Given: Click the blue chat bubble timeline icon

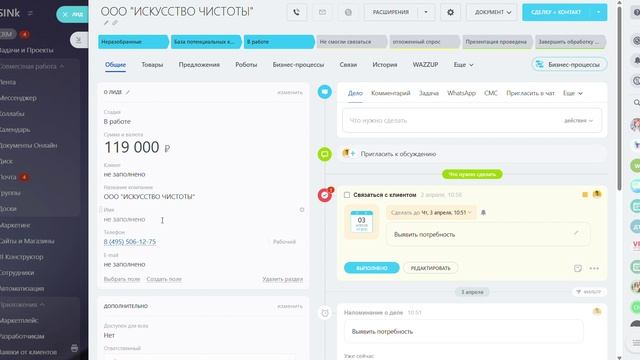Looking at the screenshot, I should point(325,92).
